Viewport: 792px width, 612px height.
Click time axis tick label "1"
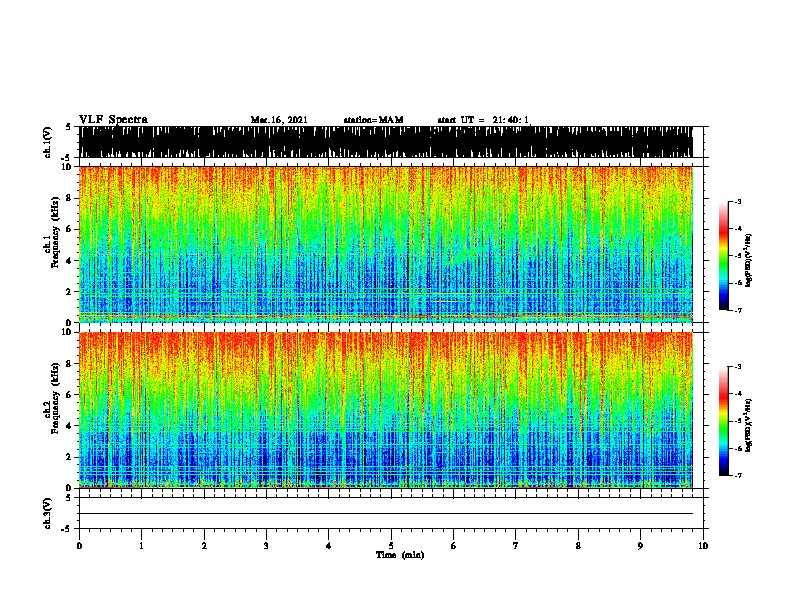point(141,546)
